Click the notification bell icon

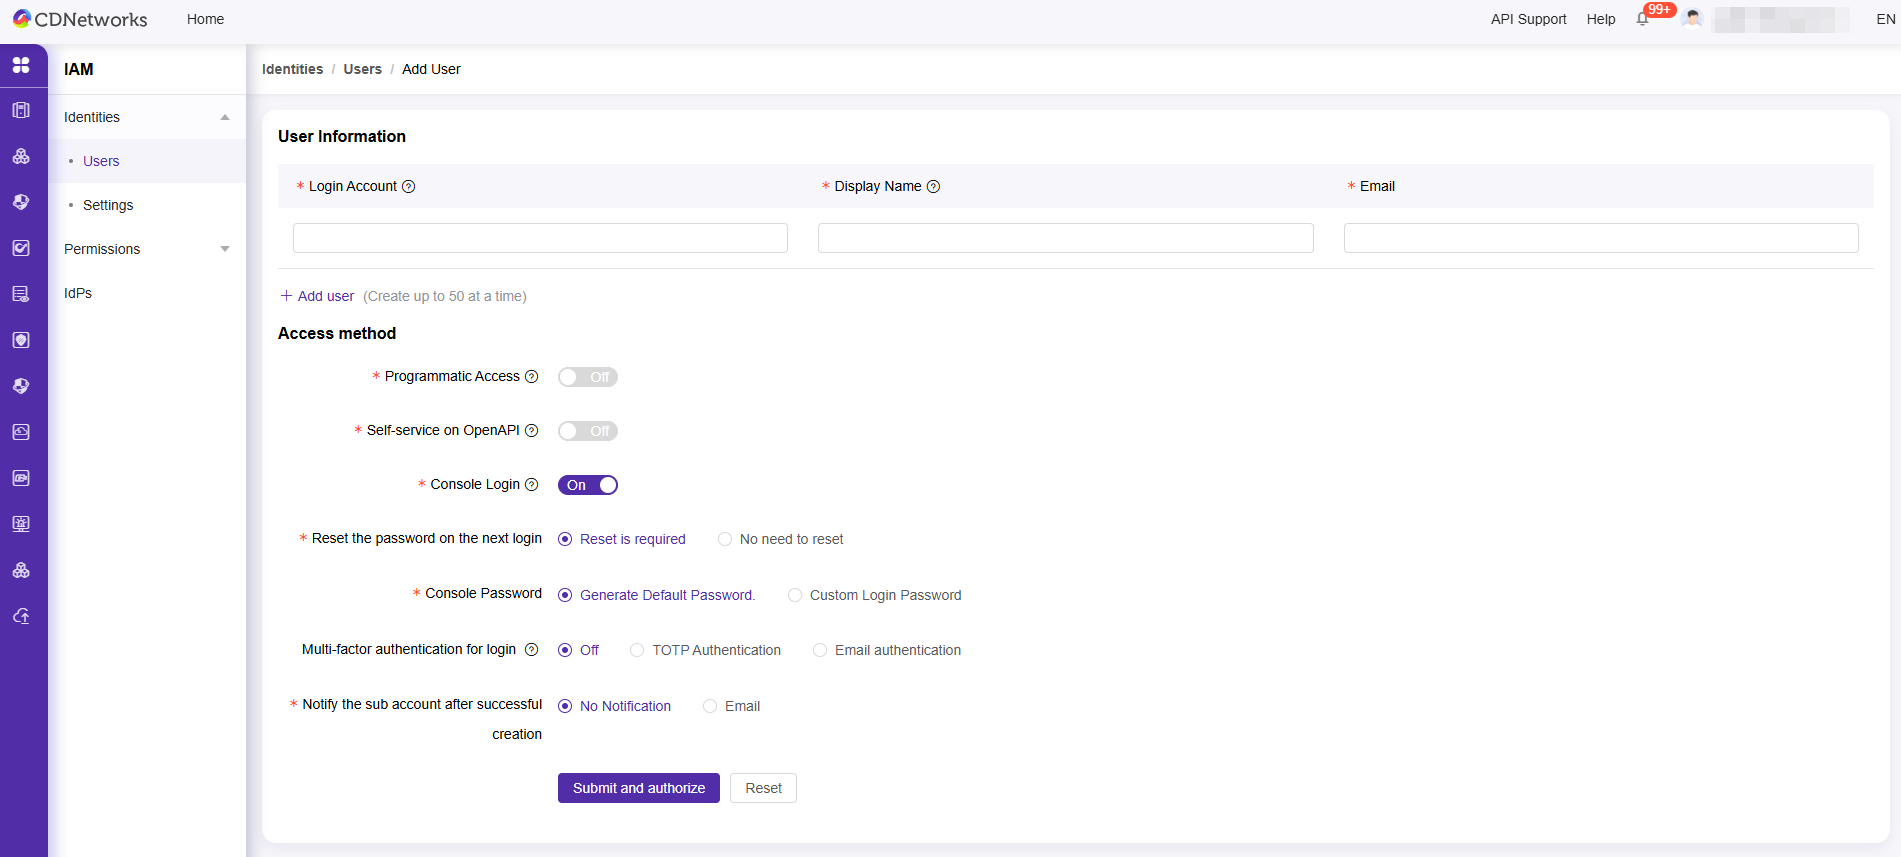[1642, 19]
